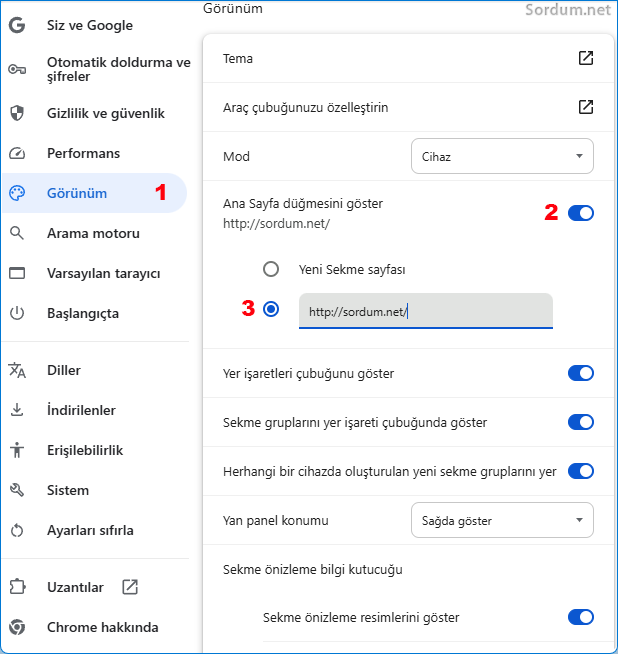The width and height of the screenshot is (618, 654).
Task: Click the Yan panel konumu label
Action: tap(276, 521)
